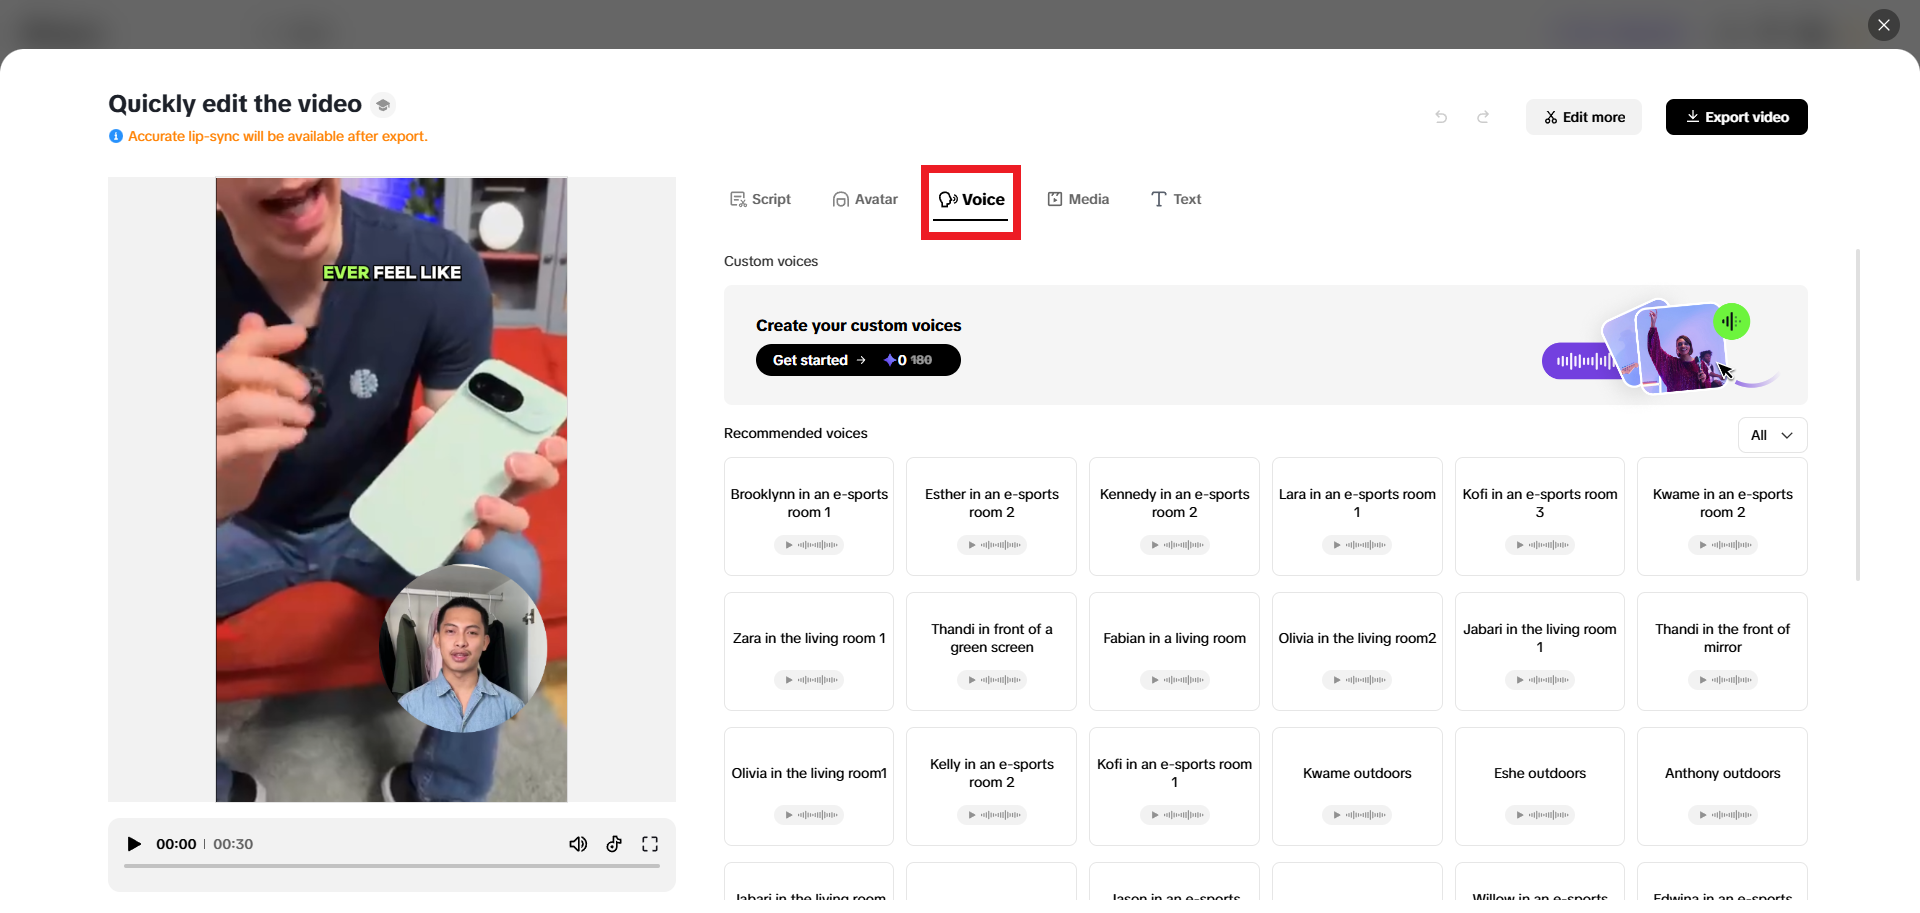The width and height of the screenshot is (1920, 913).
Task: Play Fabian in a living room sample
Action: click(1175, 680)
